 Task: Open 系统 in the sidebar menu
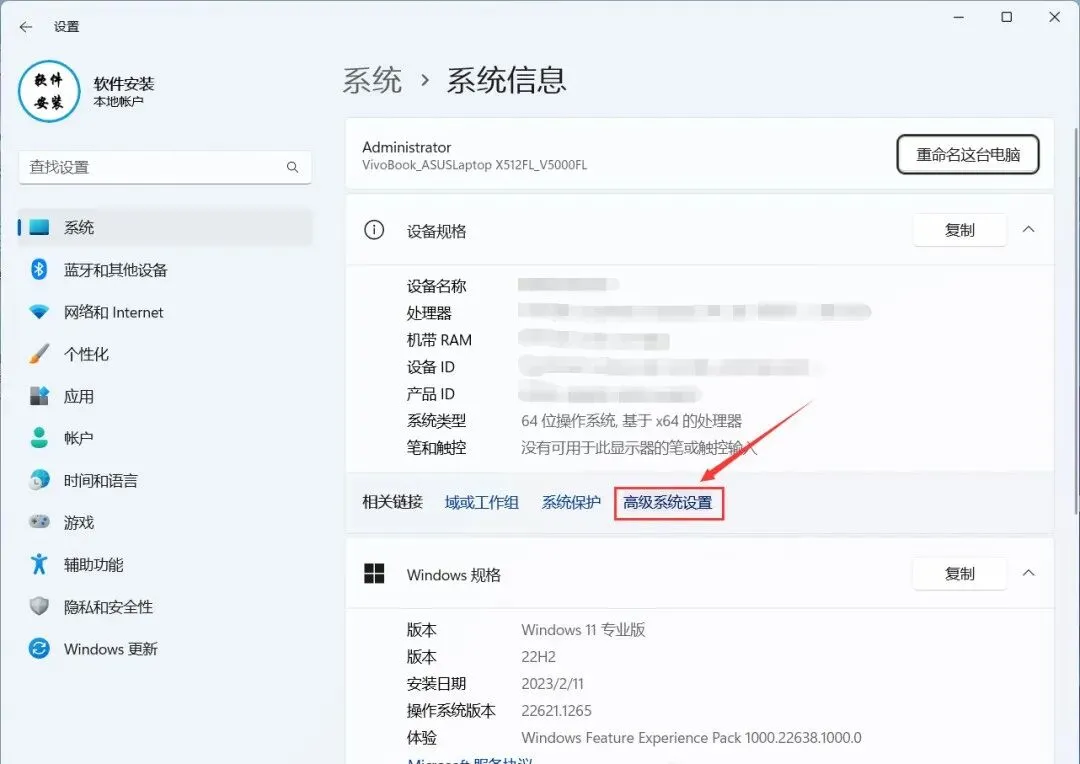[165, 227]
